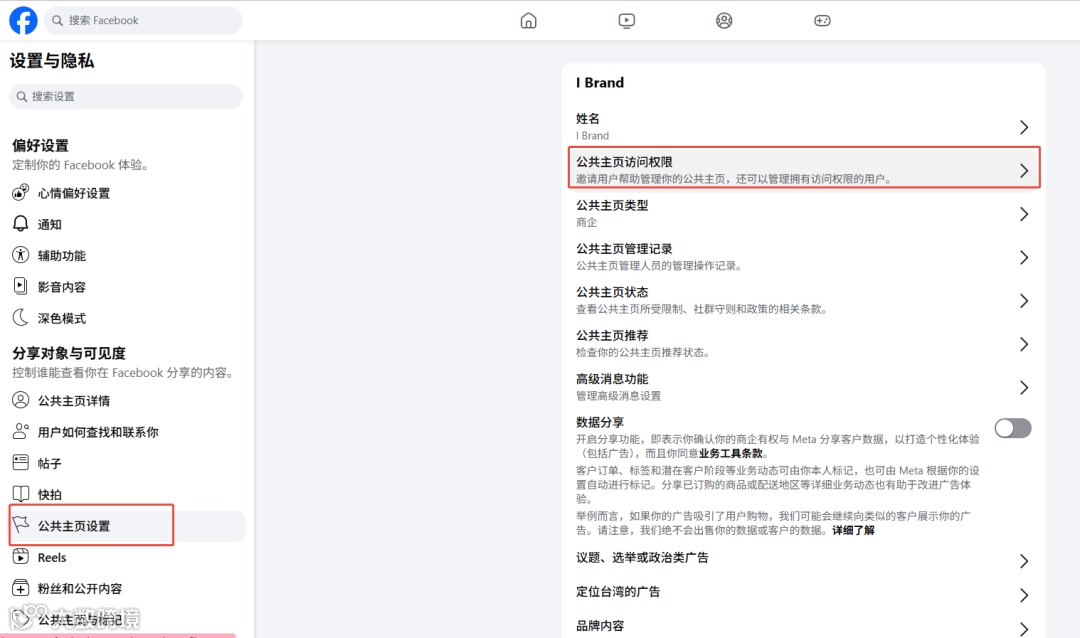Open Reels settings in sidebar

pyautogui.click(x=127, y=557)
